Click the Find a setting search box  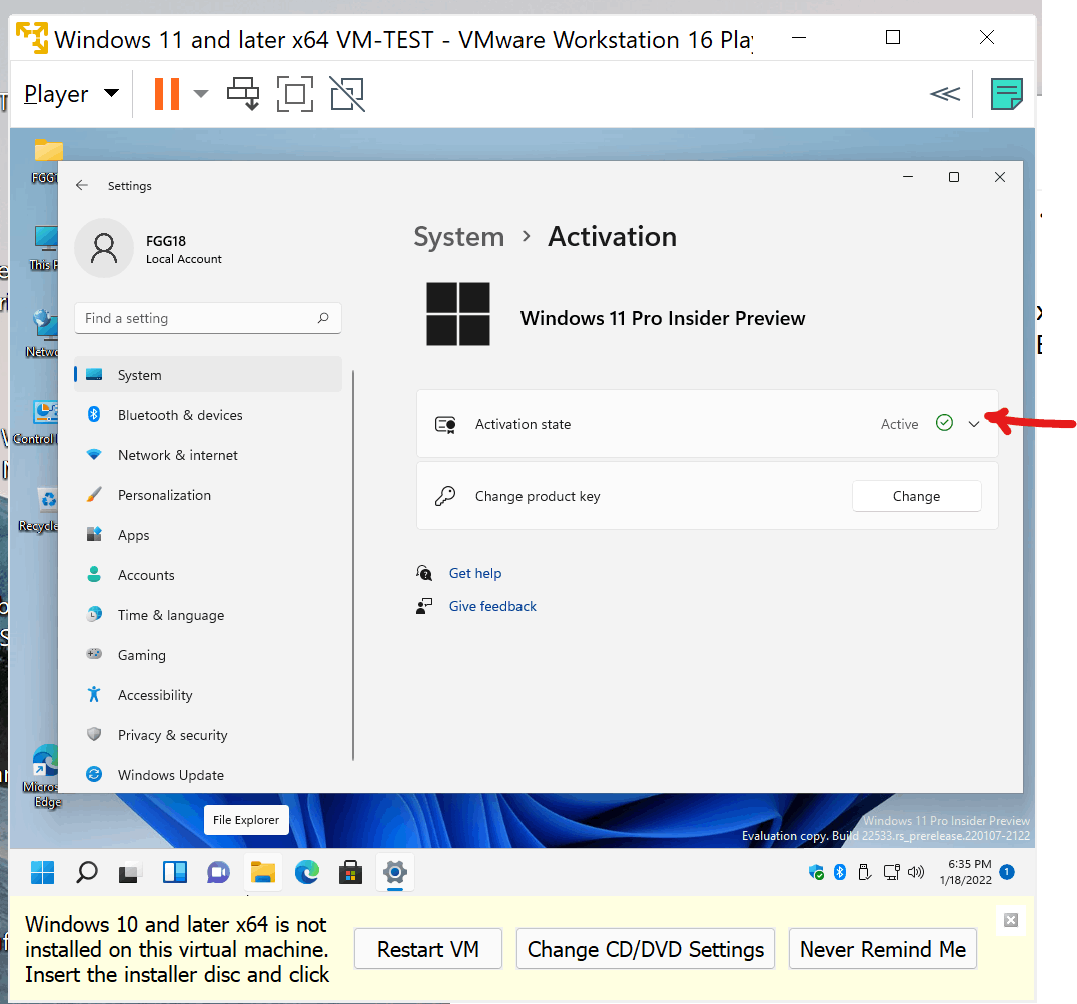(207, 318)
